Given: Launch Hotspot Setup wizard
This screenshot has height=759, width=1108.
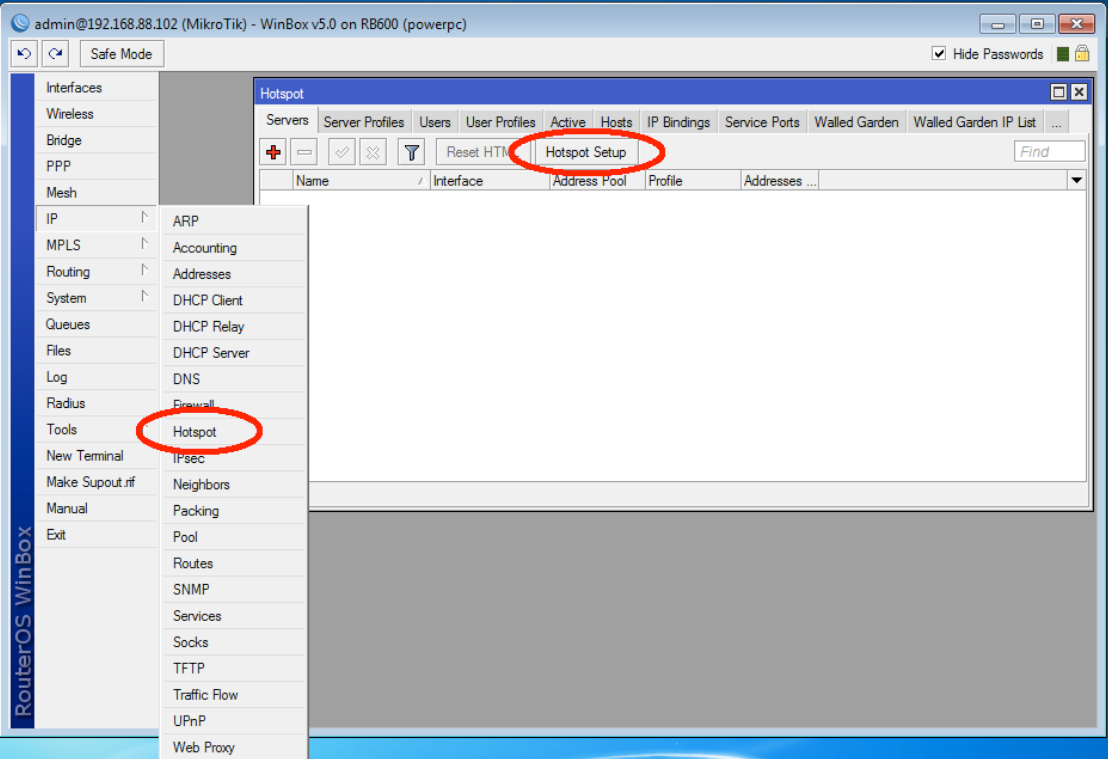Looking at the screenshot, I should tap(586, 152).
